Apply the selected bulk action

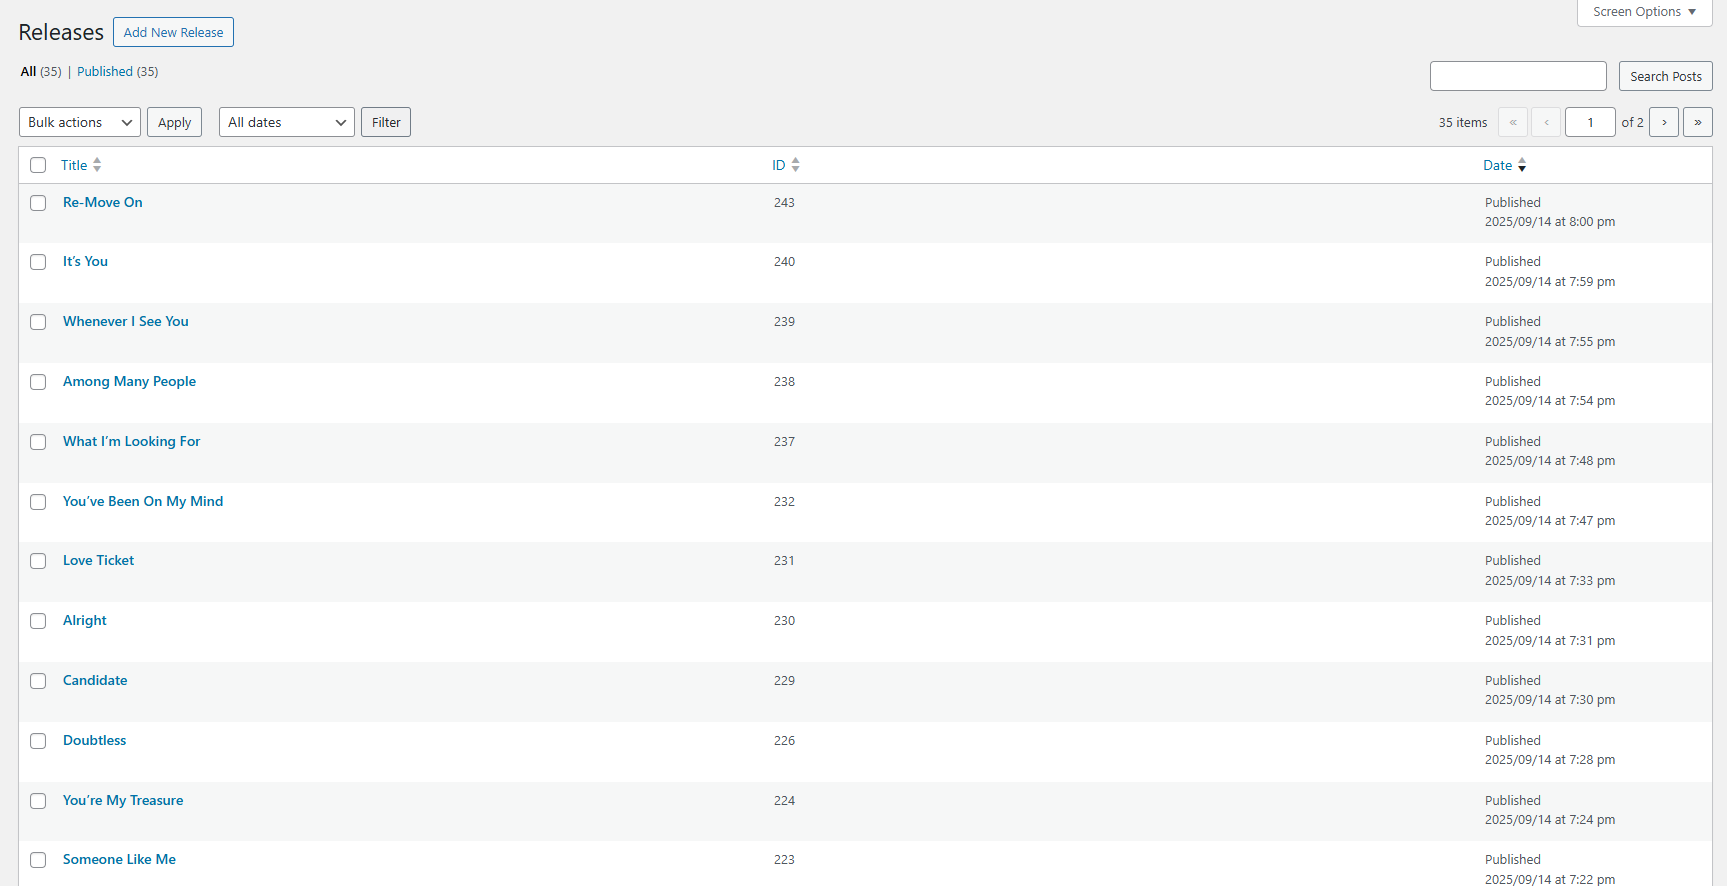(x=174, y=122)
